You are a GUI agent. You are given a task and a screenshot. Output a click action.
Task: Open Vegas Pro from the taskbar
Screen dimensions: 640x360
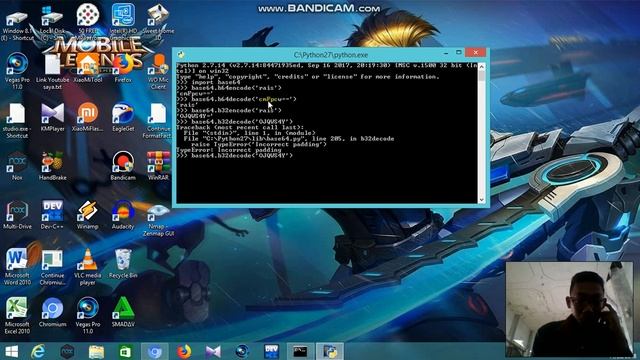click(x=242, y=351)
